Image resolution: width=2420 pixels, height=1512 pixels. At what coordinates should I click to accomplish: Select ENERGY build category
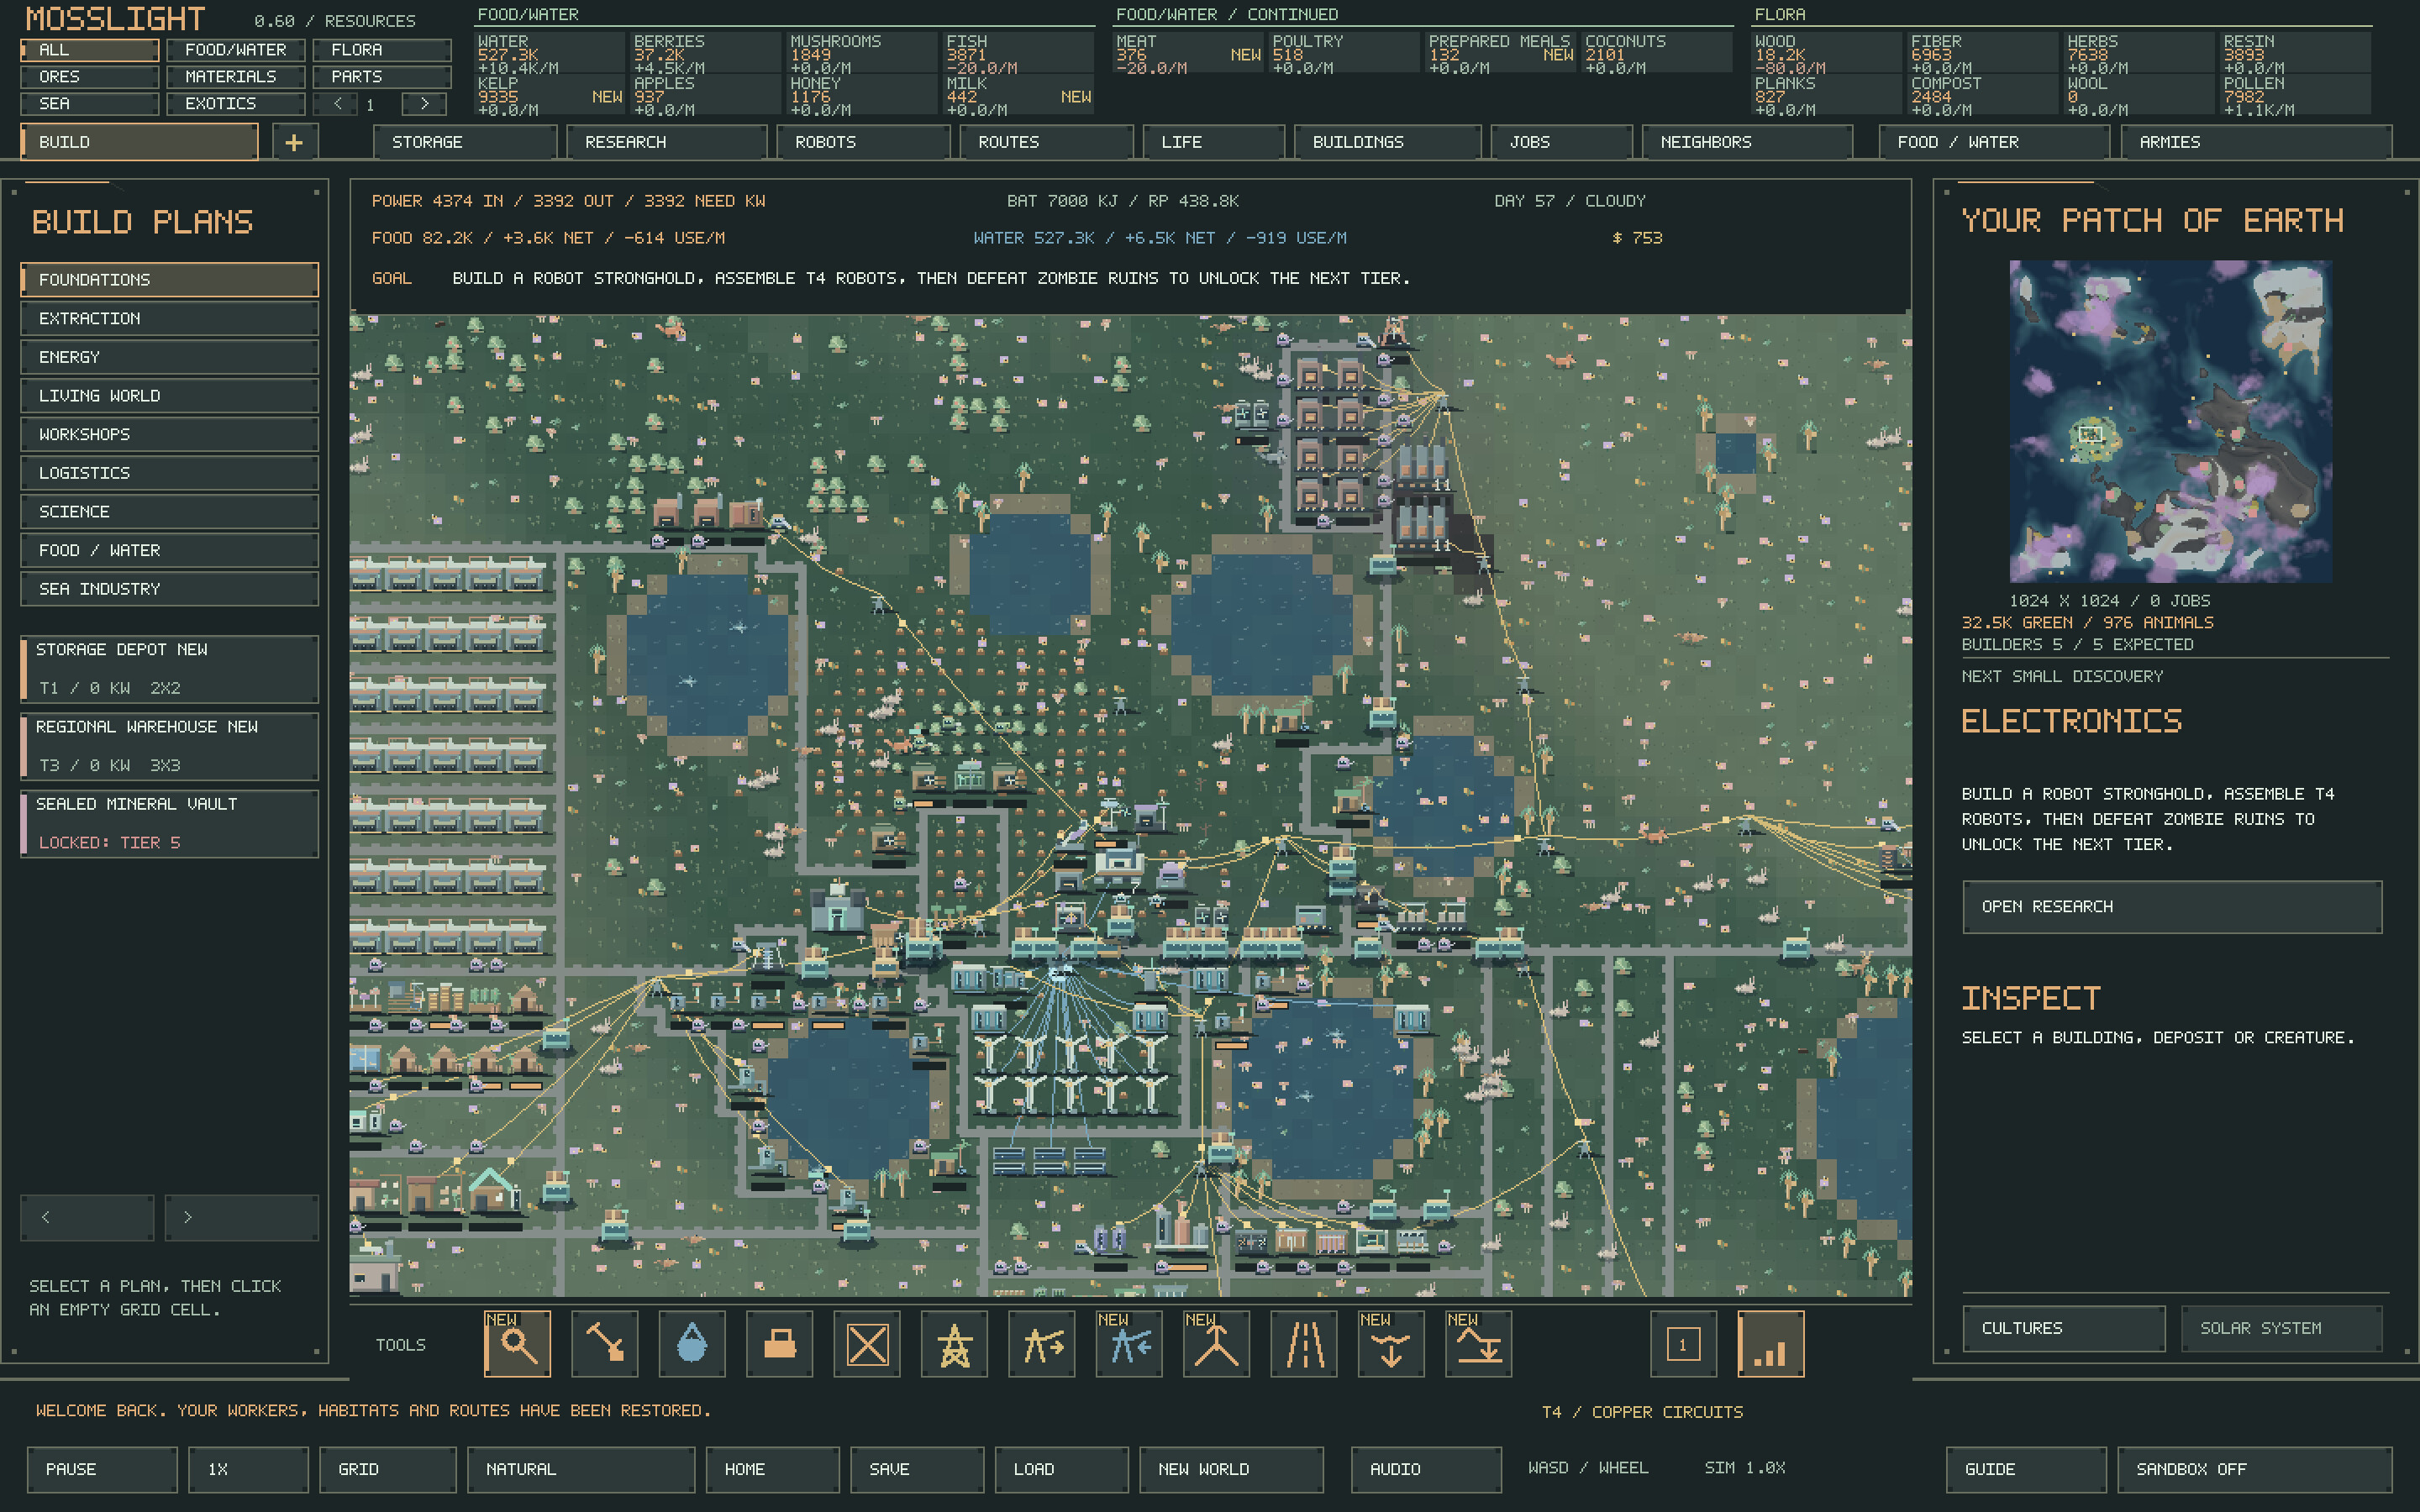(169, 357)
